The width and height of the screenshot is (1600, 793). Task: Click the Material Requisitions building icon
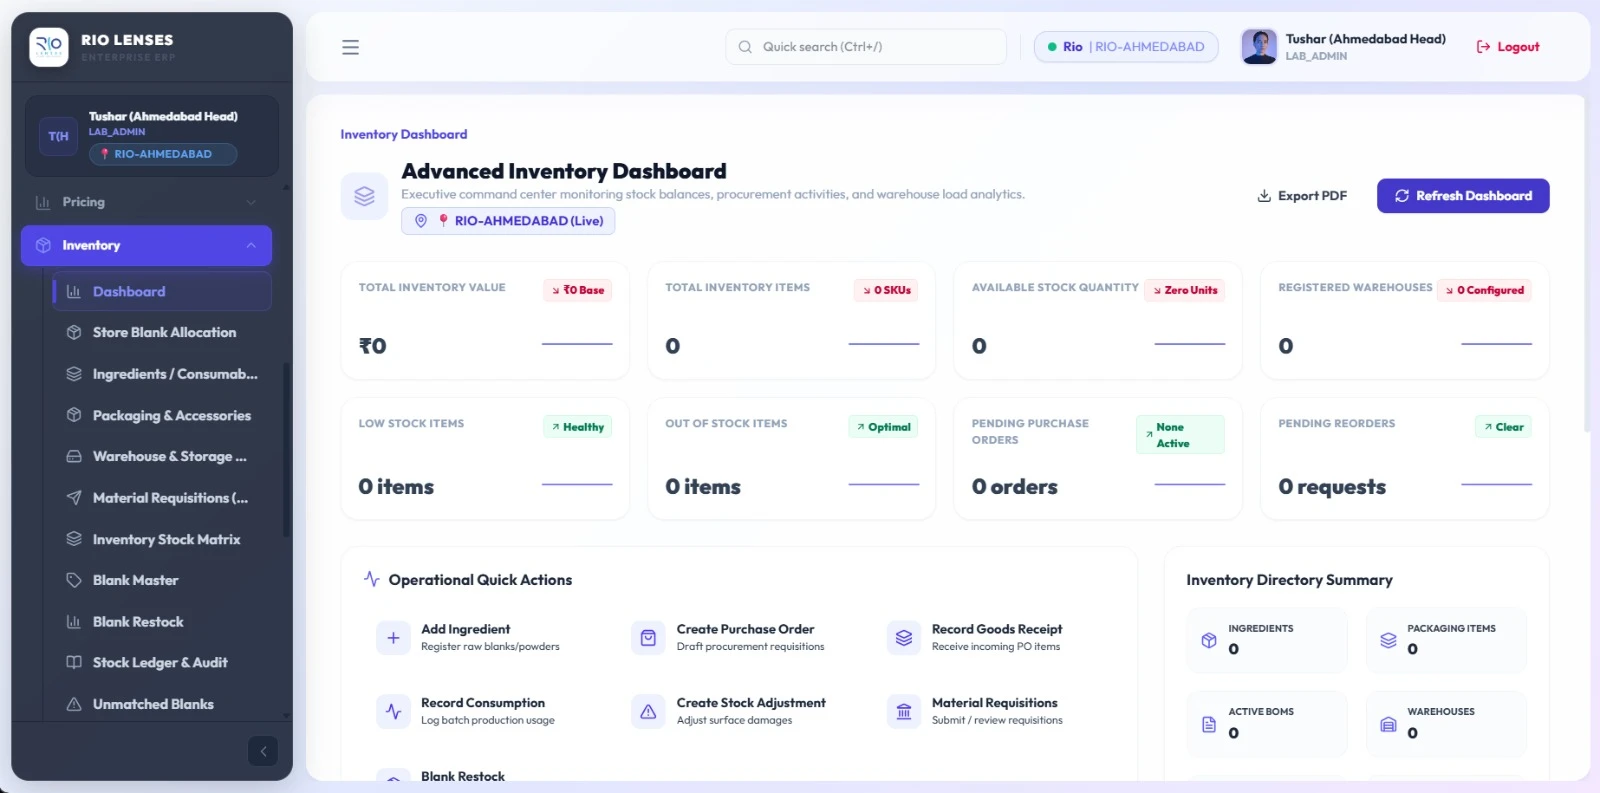pos(904,712)
